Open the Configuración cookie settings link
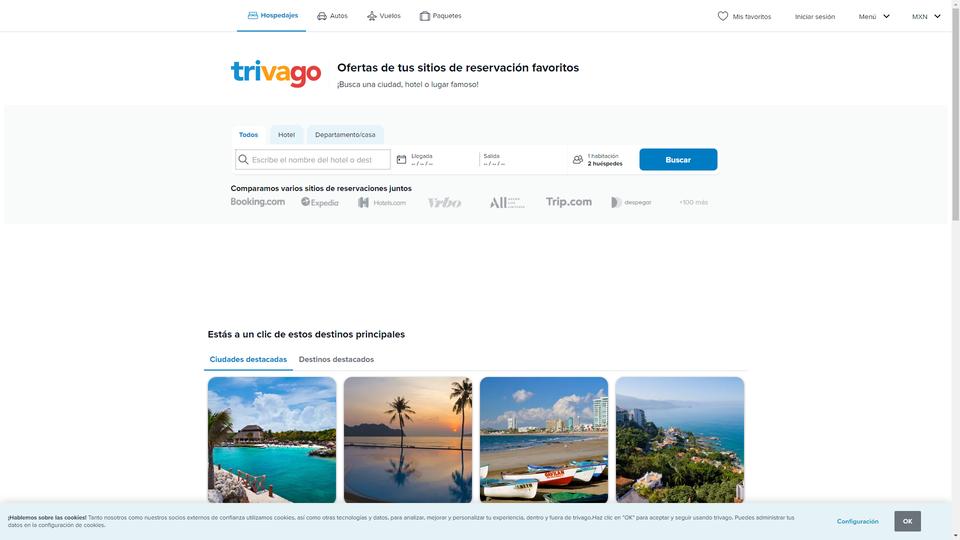This screenshot has height=540, width=960. [x=857, y=522]
